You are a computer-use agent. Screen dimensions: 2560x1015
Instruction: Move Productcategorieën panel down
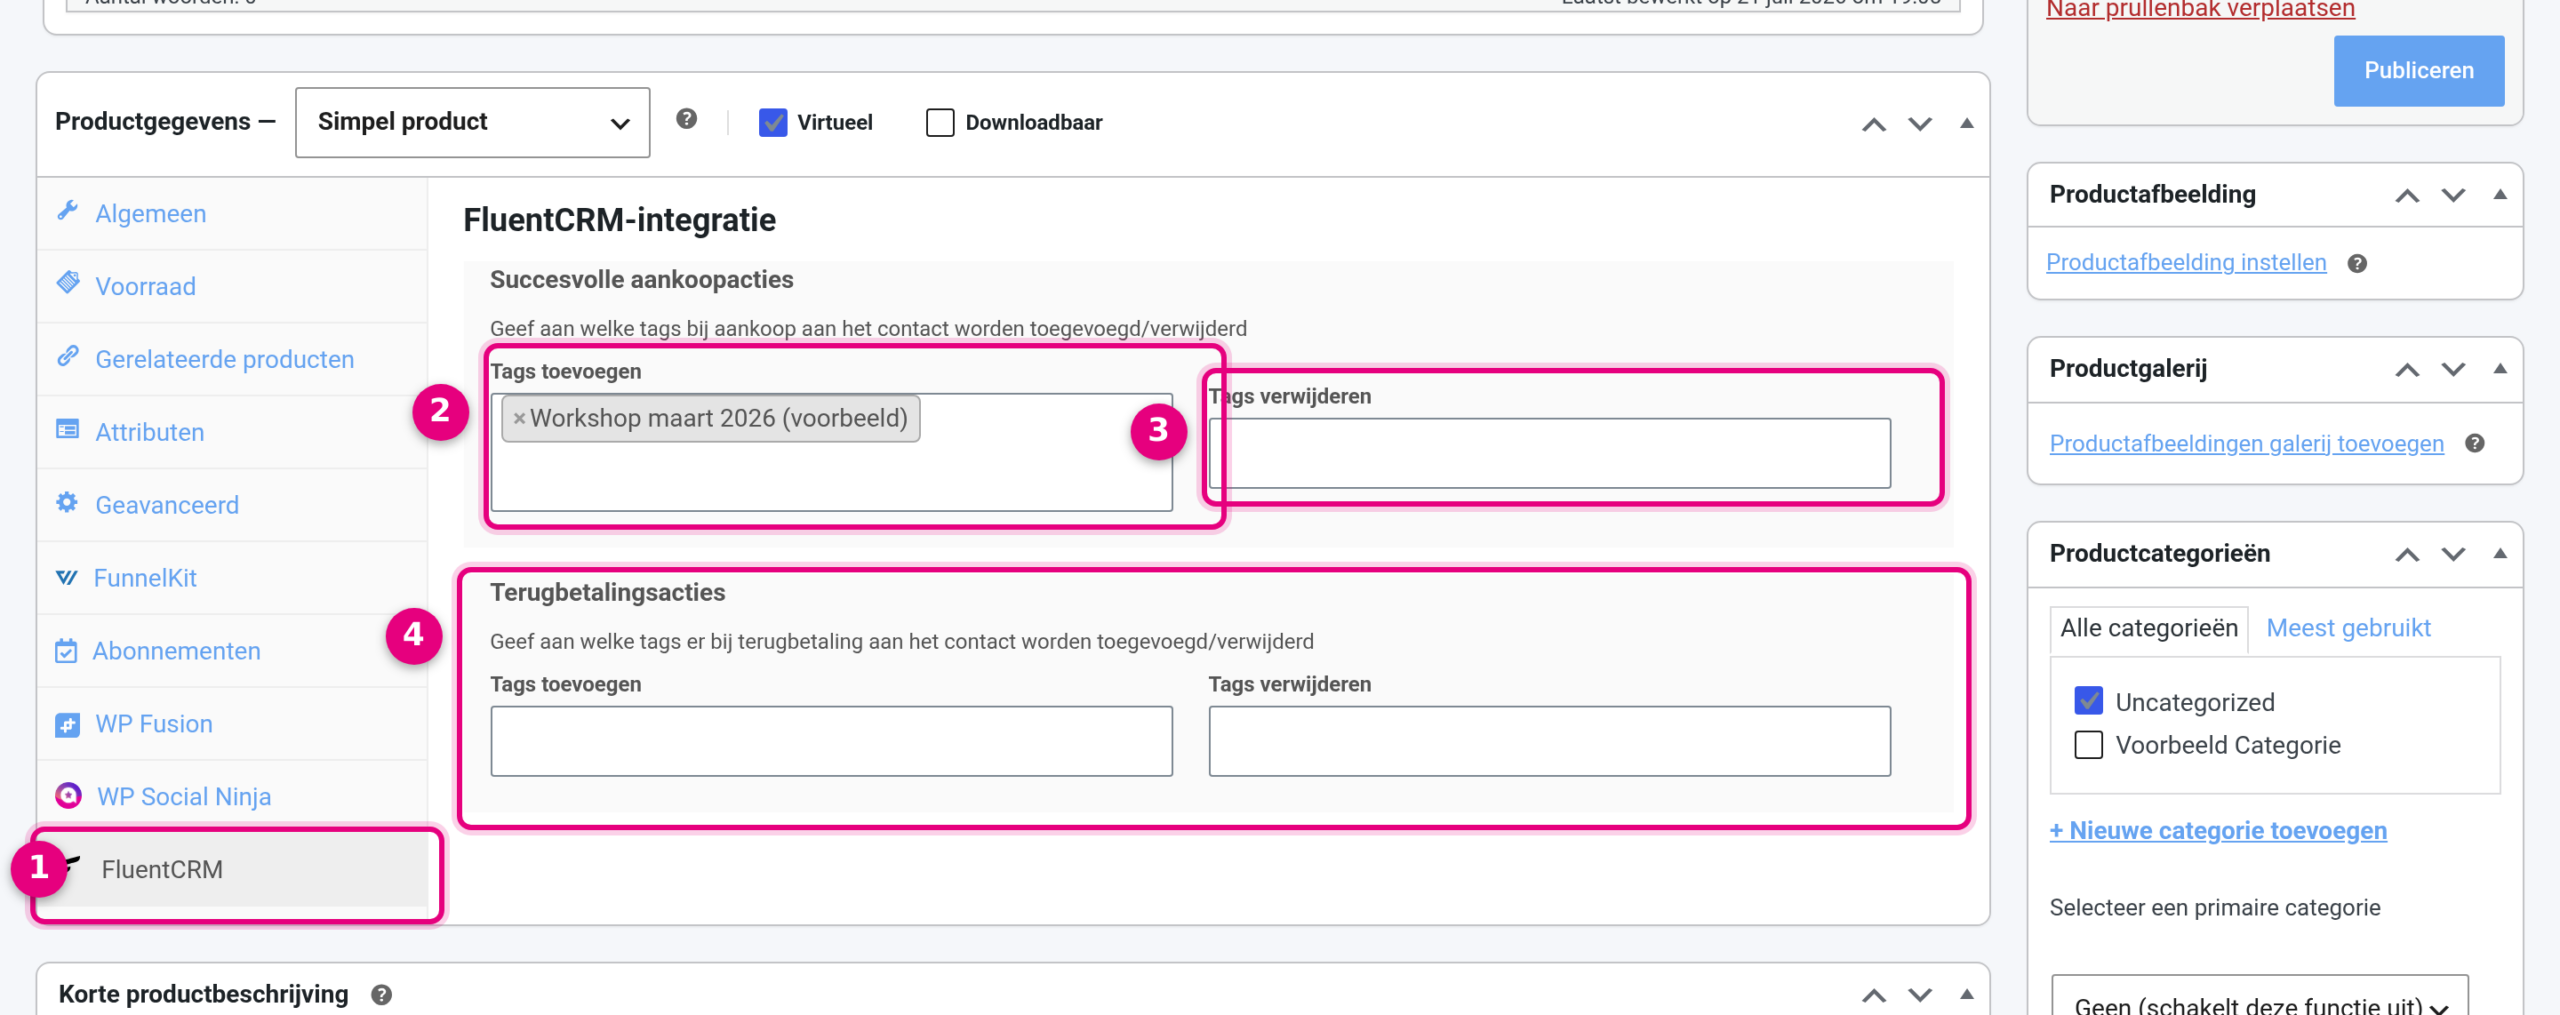pos(2453,554)
